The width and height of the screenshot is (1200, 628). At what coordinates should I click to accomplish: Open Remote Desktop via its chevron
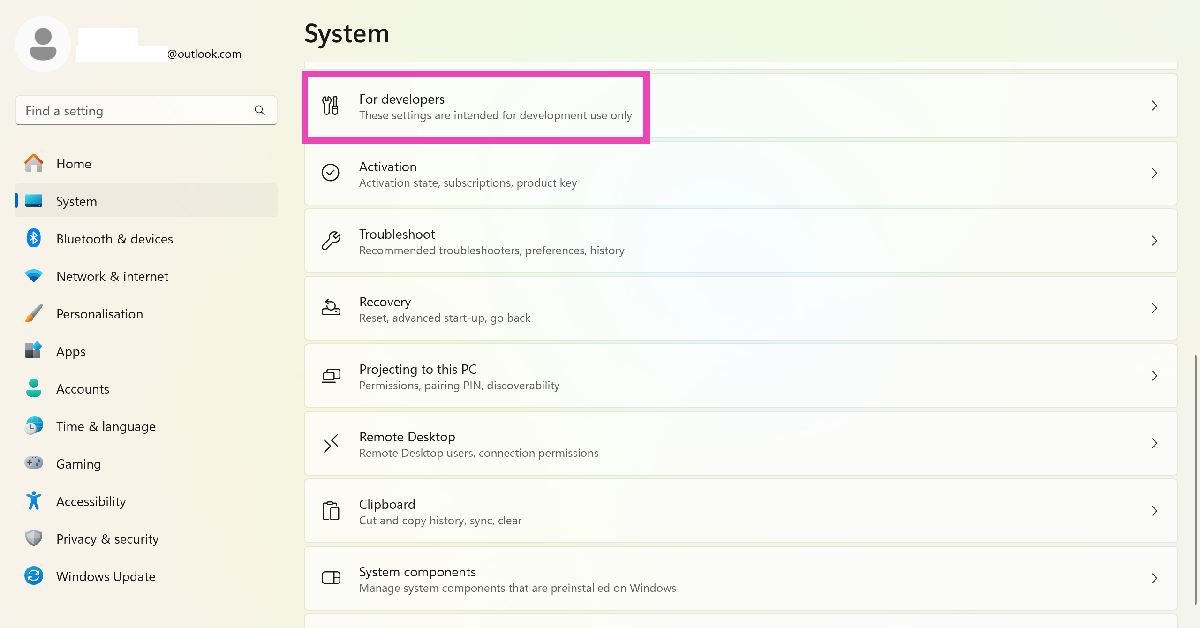pos(1154,443)
